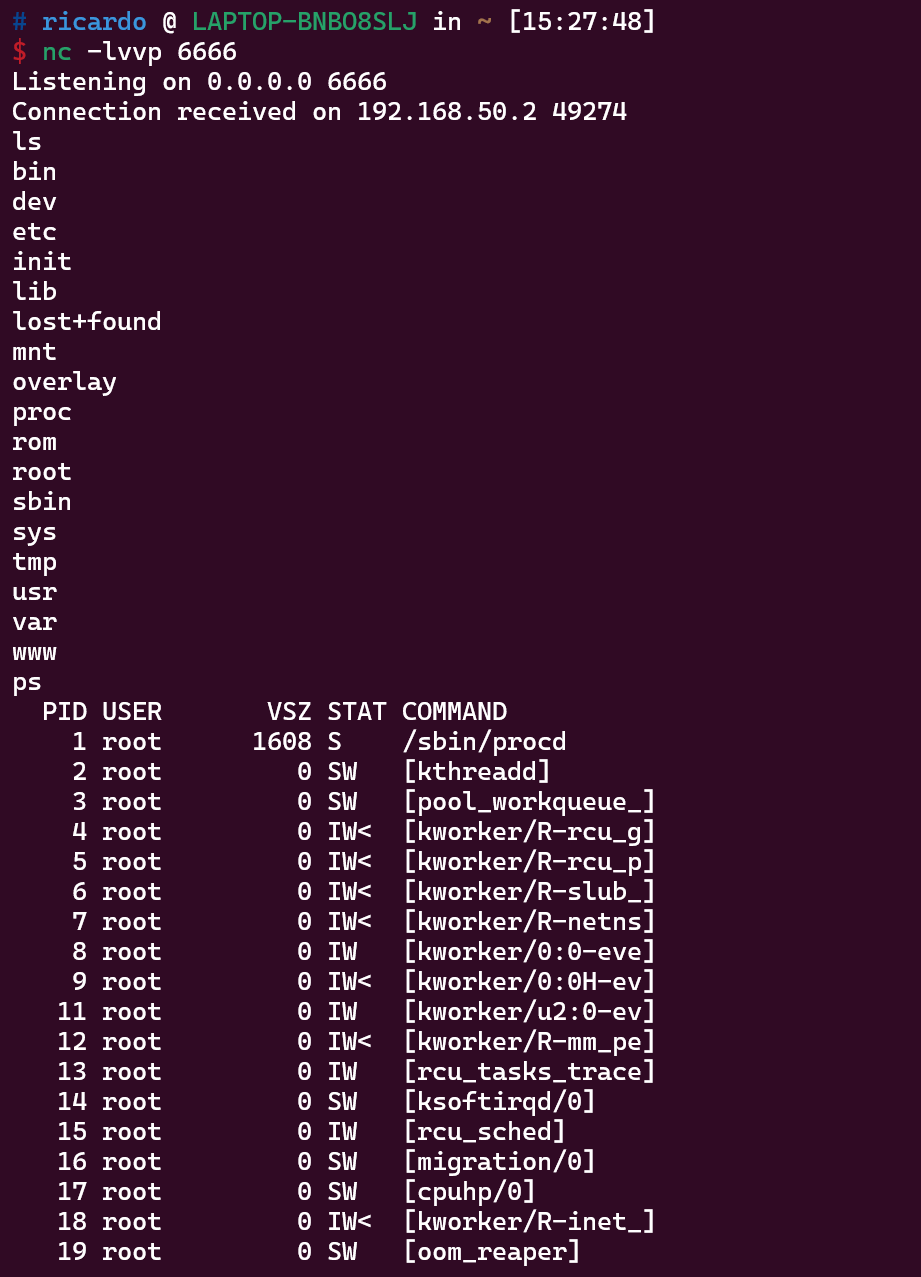
Task: Click the [rcu_tasks_trace] process entry
Action: [x=529, y=1072]
